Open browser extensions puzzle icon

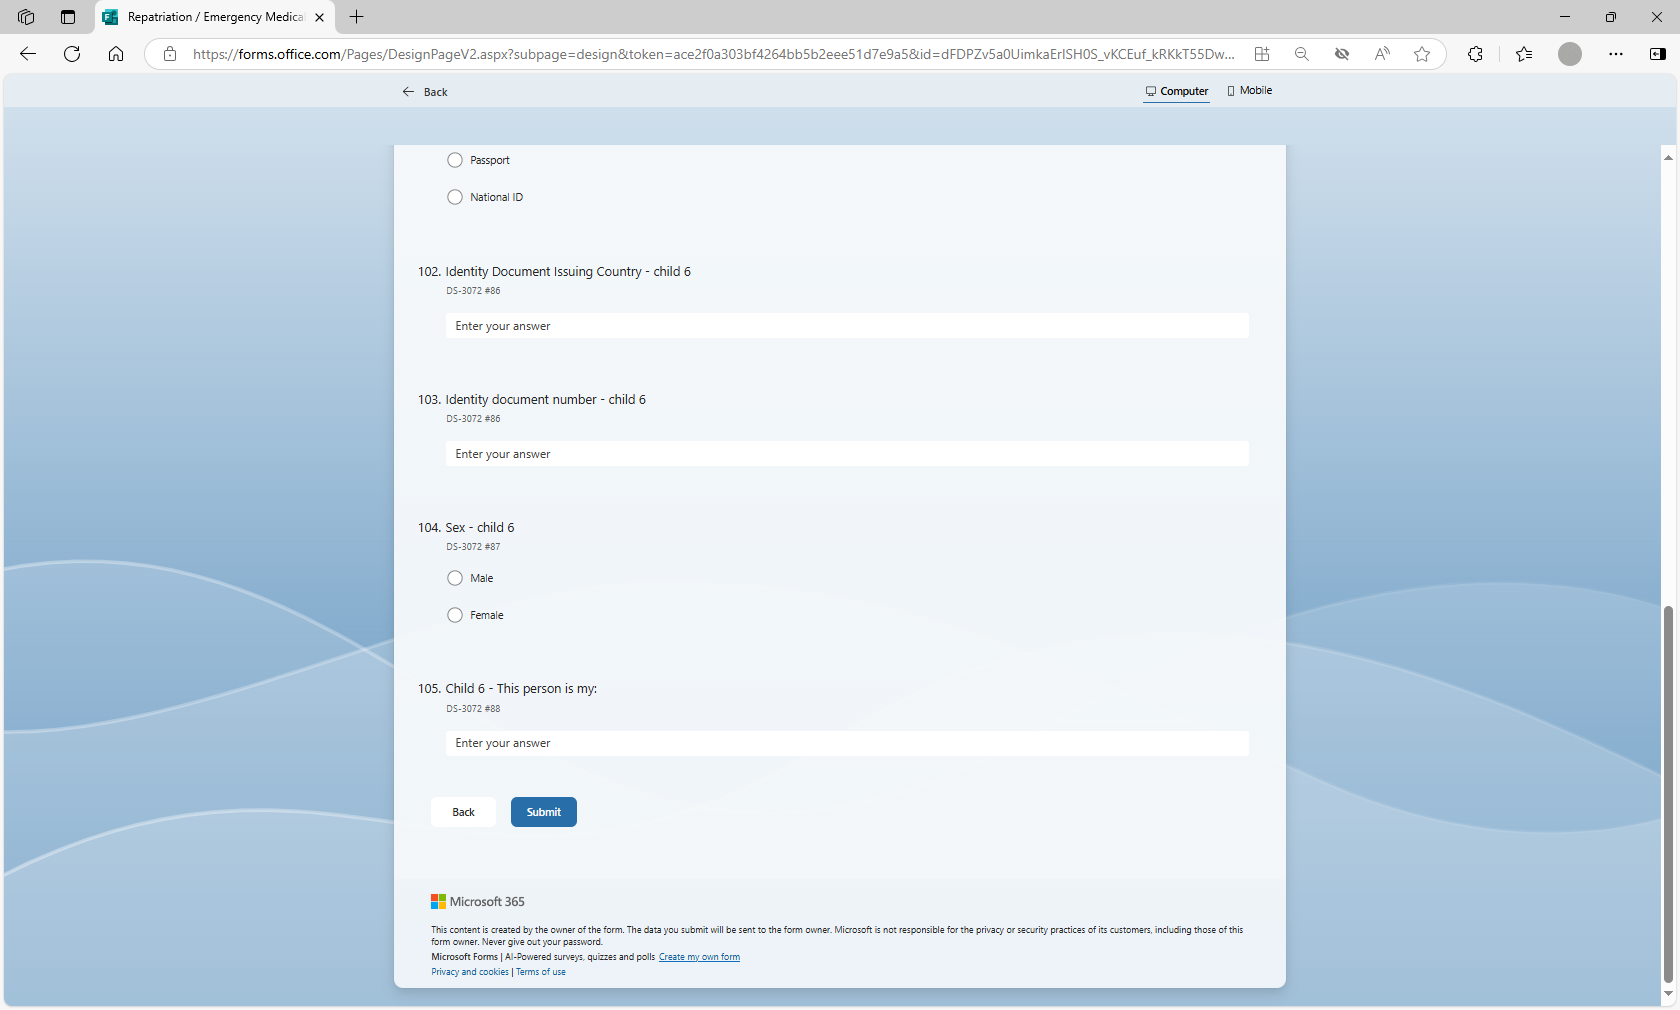tap(1475, 54)
